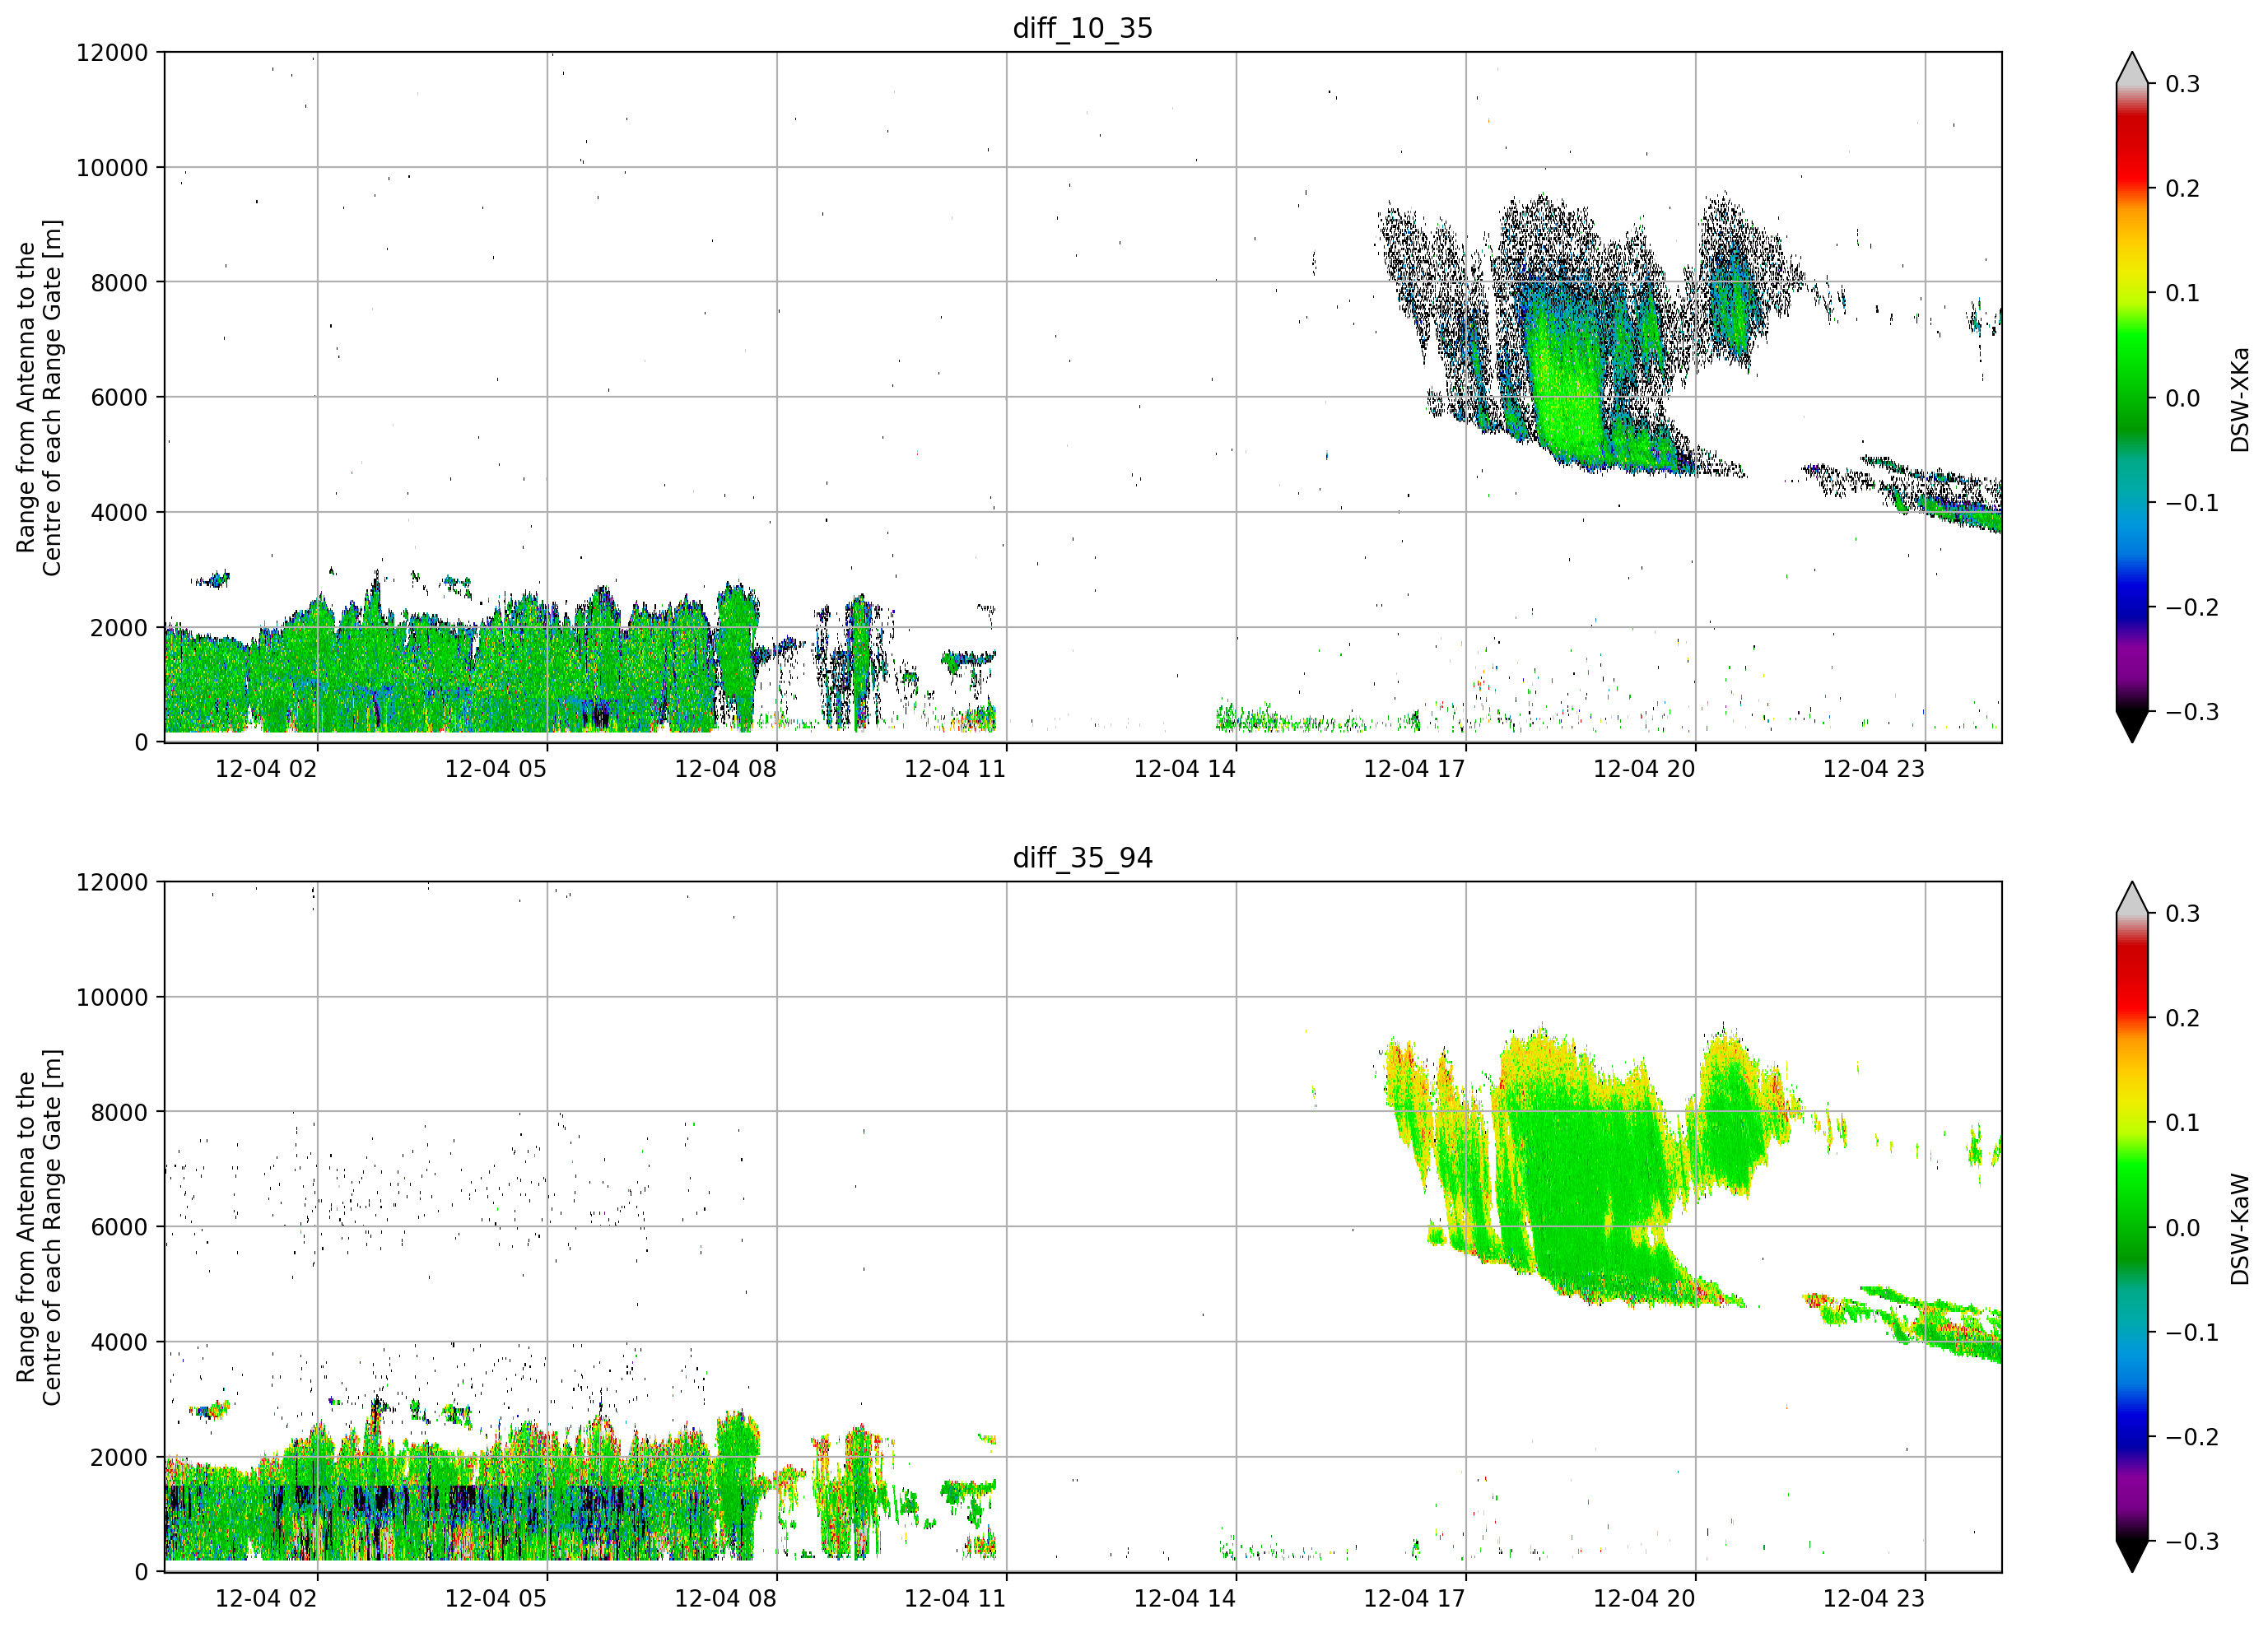Click '12-04 02' x-tick under diff_35_94 plot

[266, 1599]
